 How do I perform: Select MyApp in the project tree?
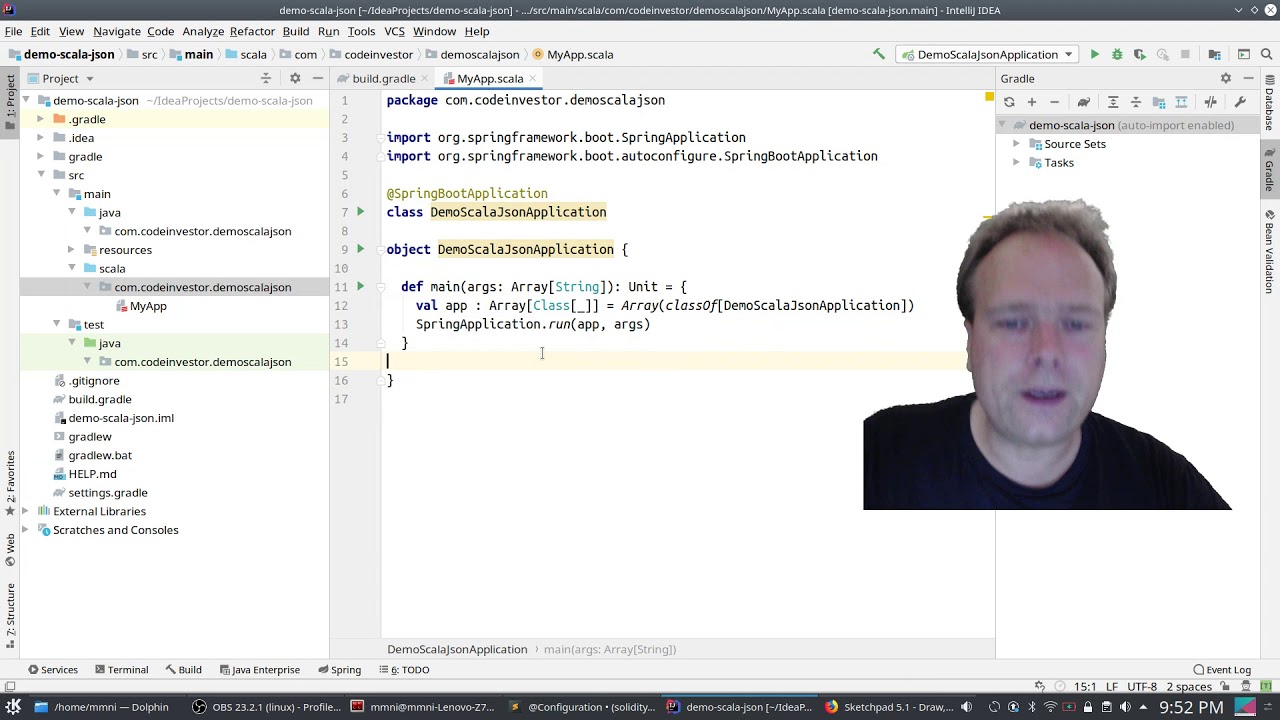148,306
